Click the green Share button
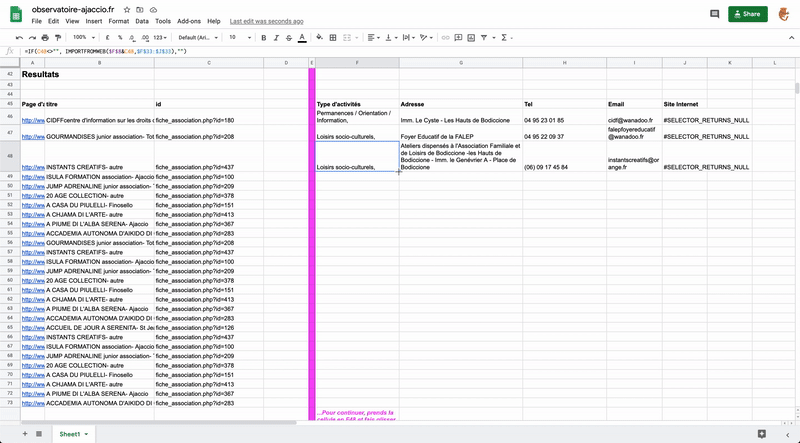800x443 pixels. (x=747, y=14)
